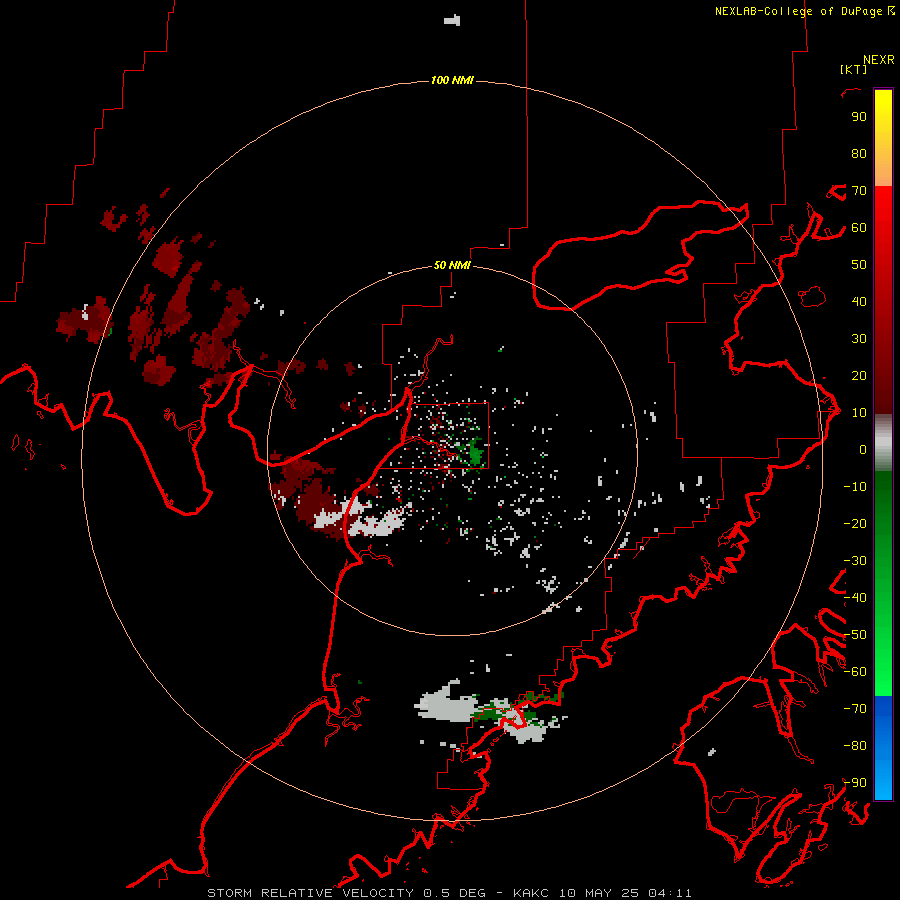This screenshot has height=900, width=900.
Task: Click the 20 tick label on velocity scale
Action: tap(859, 376)
